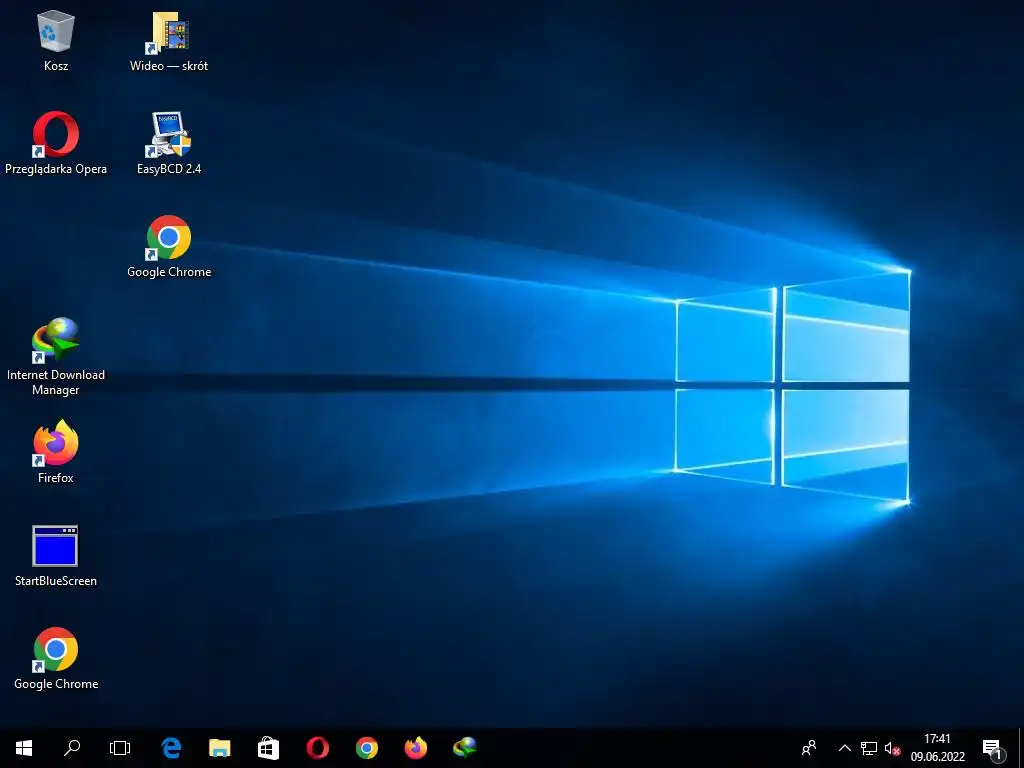Image resolution: width=1024 pixels, height=768 pixels.
Task: Open Microsoft Store from the taskbar
Action: click(x=268, y=748)
